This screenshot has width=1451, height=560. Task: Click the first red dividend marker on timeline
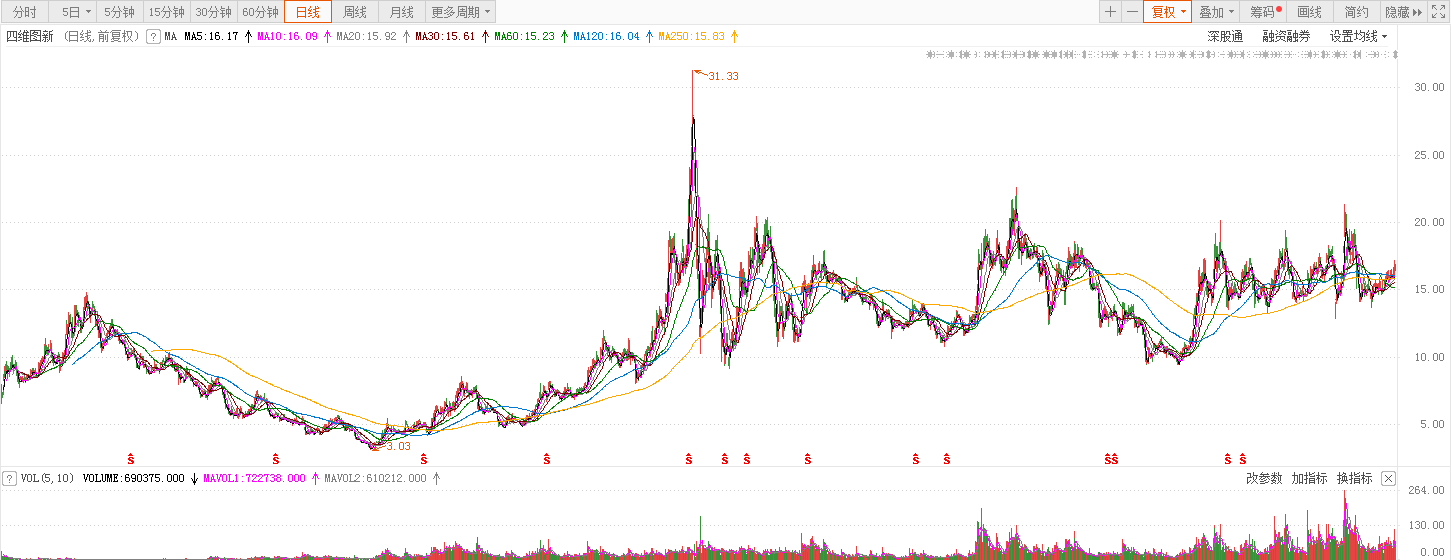coord(130,459)
